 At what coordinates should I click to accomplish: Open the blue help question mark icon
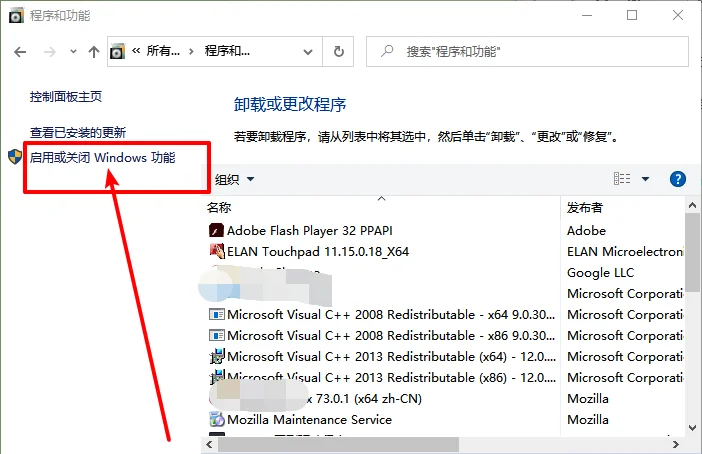pyautogui.click(x=677, y=179)
